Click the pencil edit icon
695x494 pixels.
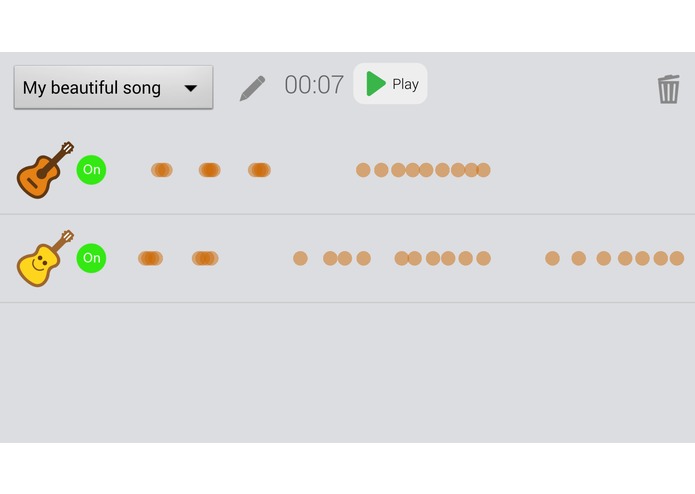[253, 87]
